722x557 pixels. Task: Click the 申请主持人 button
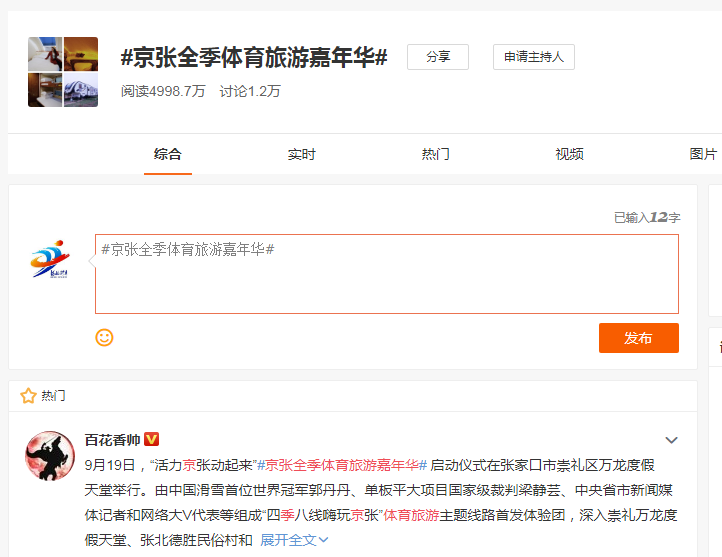pos(533,57)
